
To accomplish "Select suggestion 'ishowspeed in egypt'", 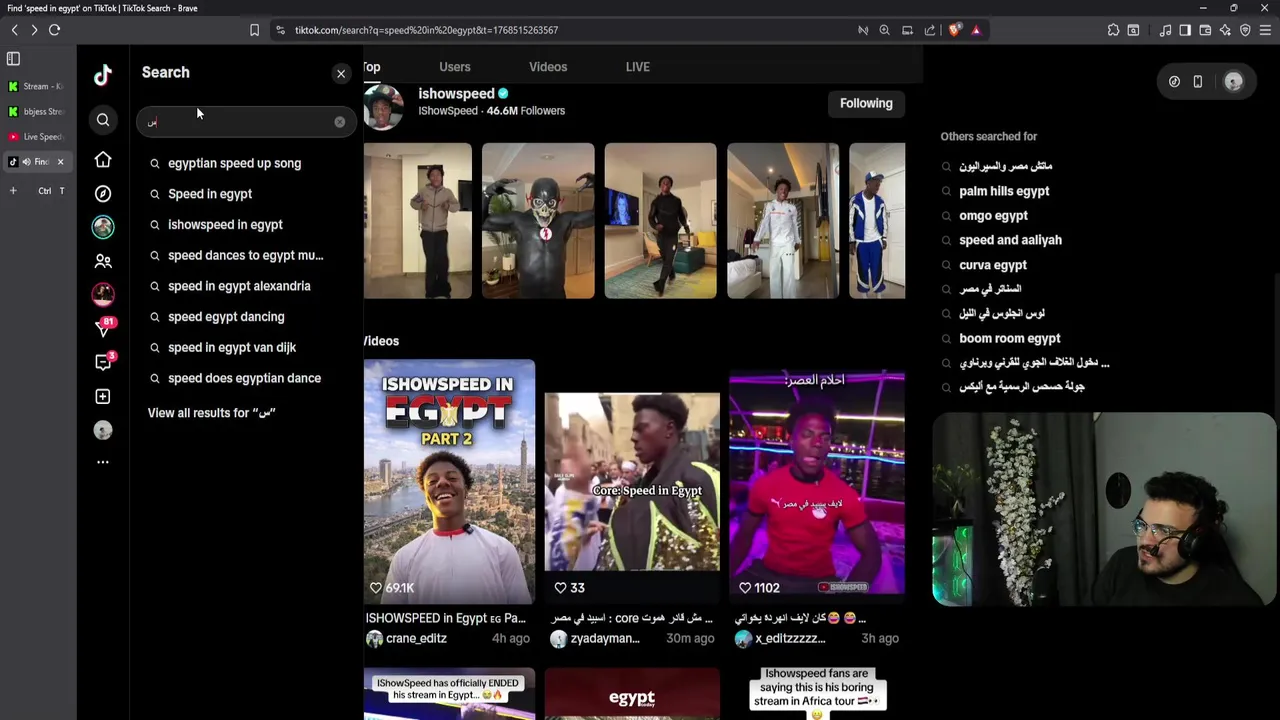I will point(225,225).
